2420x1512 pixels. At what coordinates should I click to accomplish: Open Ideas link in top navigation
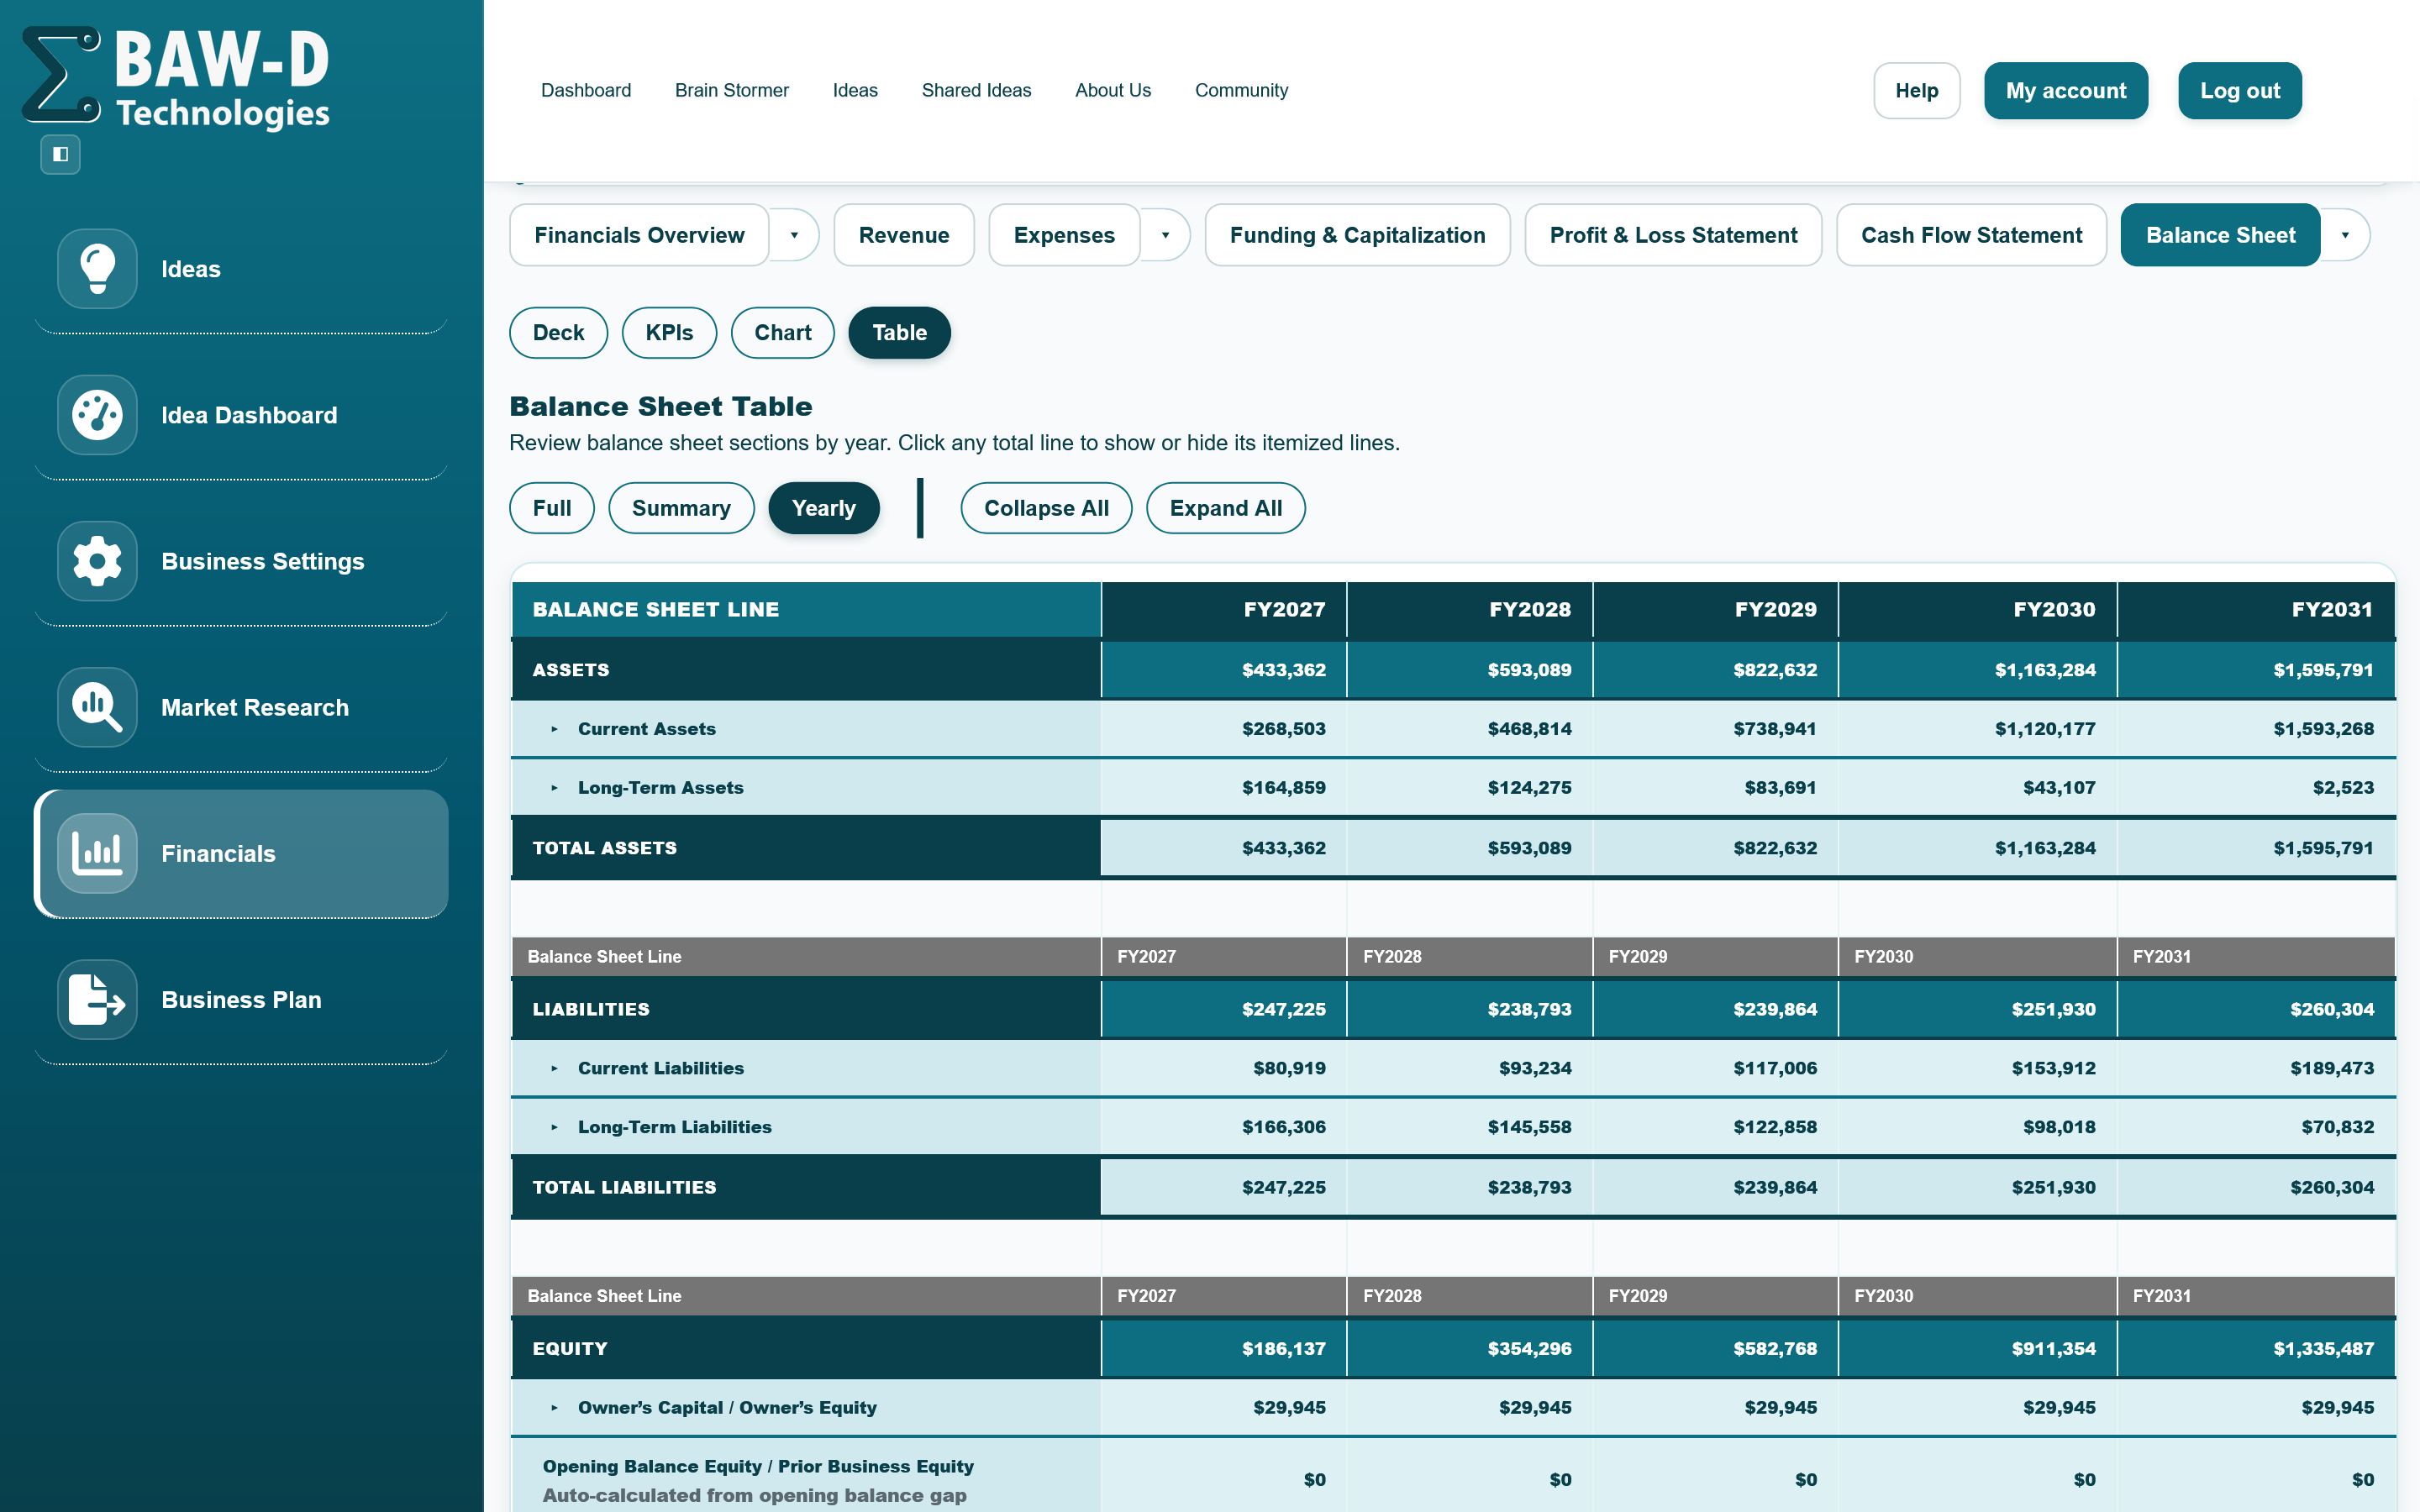pyautogui.click(x=855, y=90)
